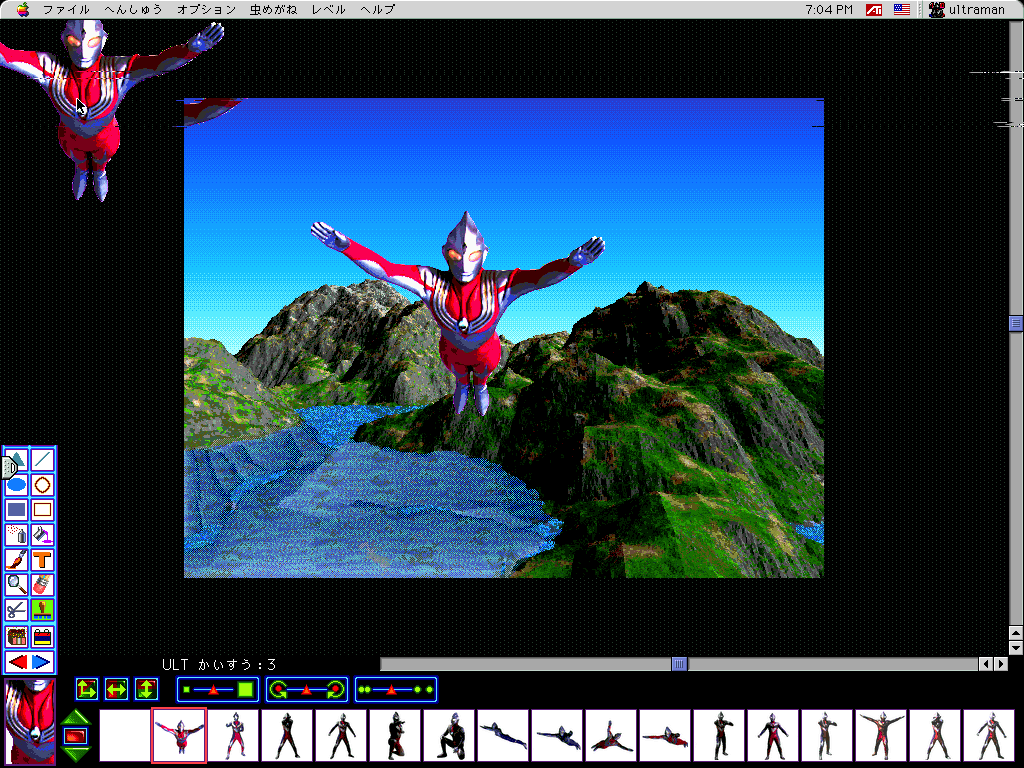
Task: Click the vertical scrollbar thumb
Action: point(1016,323)
